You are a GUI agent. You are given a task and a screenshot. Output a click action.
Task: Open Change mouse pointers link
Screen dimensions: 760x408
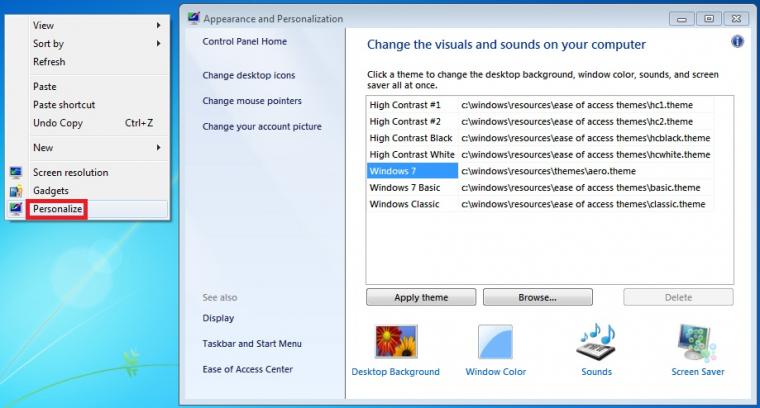pyautogui.click(x=252, y=101)
